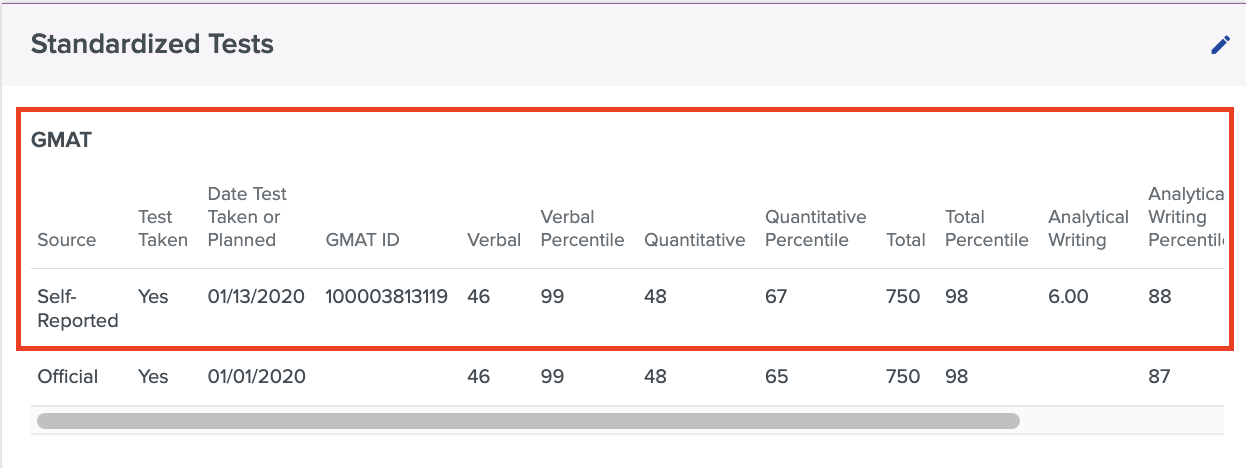Click the Analytical Writing column header
The image size is (1246, 468).
1088,228
